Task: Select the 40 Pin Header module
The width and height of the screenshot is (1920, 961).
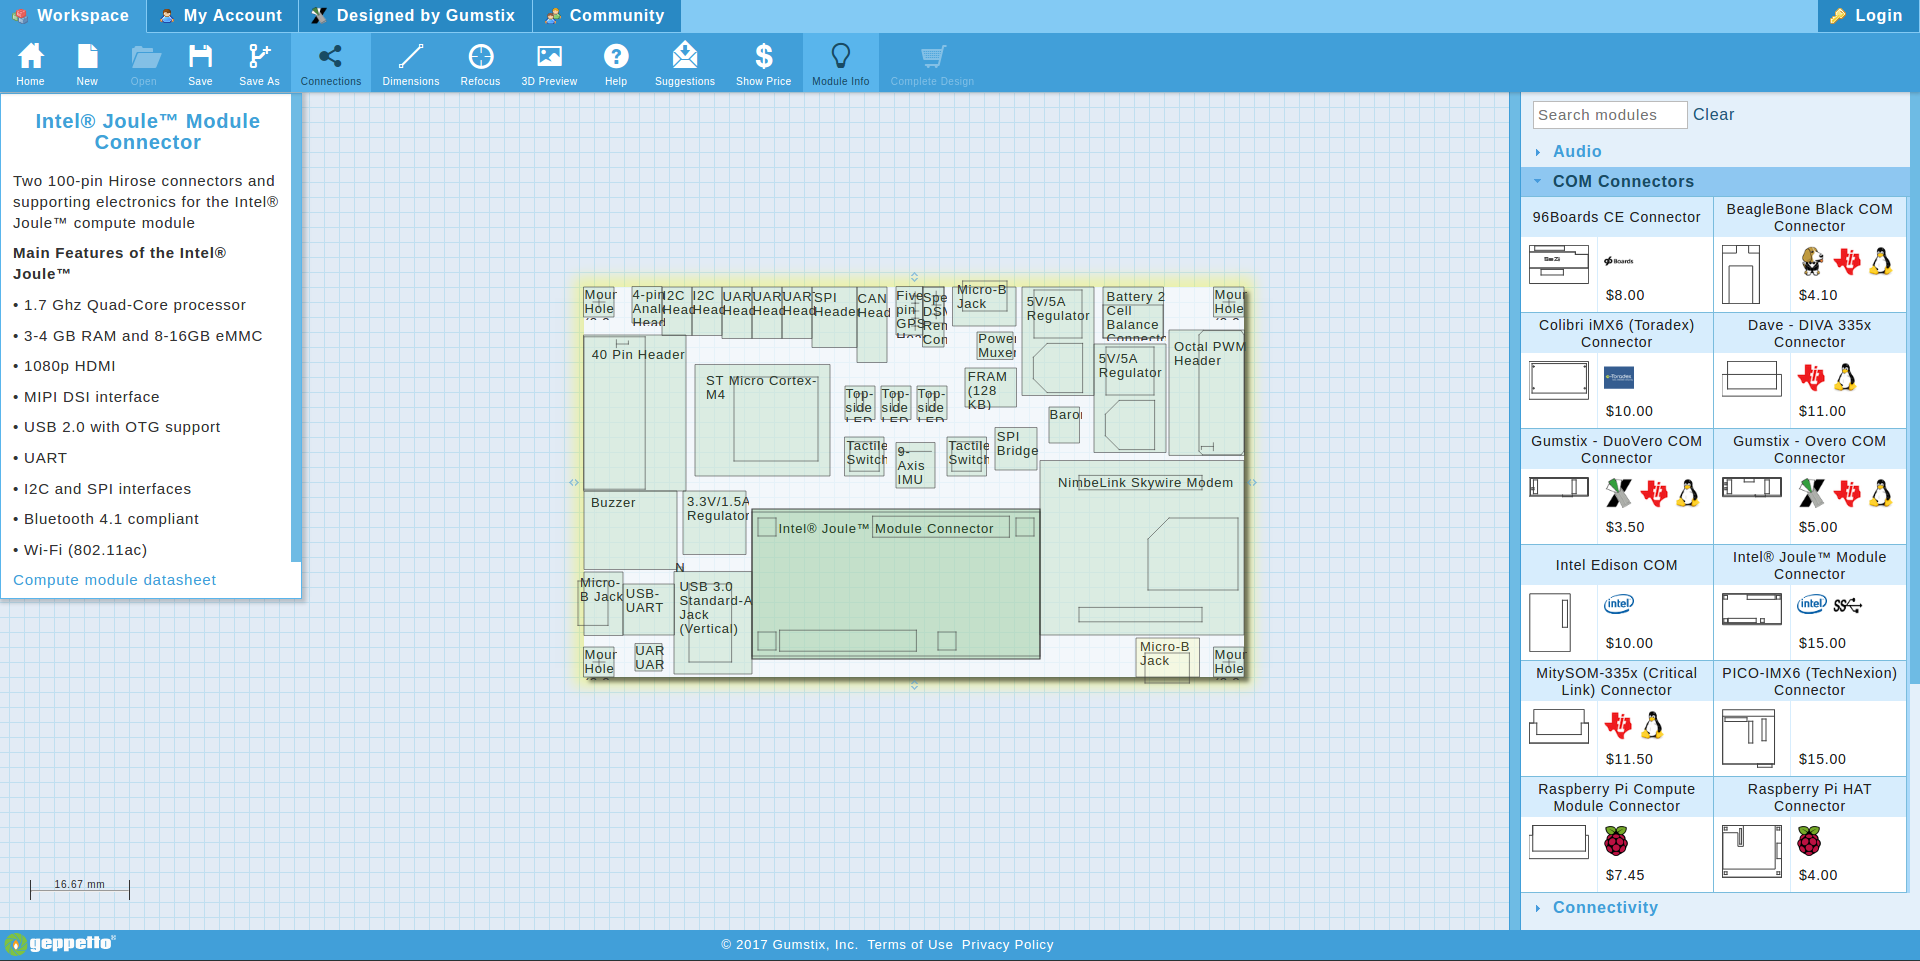Action: coord(635,412)
